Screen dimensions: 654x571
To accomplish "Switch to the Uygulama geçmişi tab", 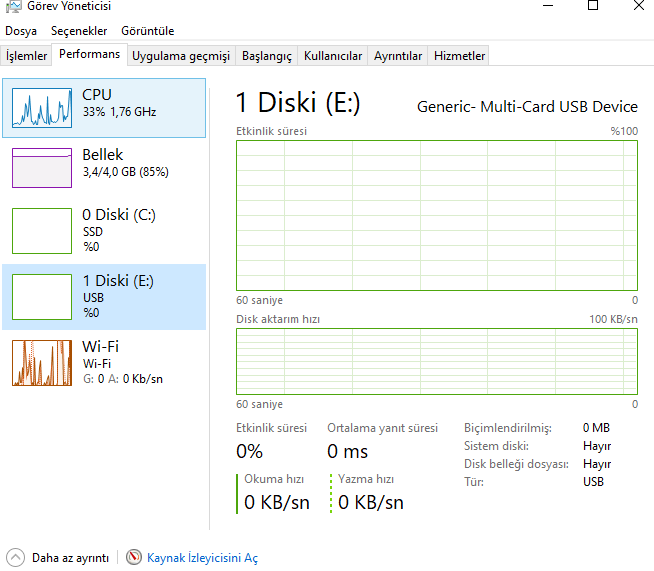I will pyautogui.click(x=181, y=56).
